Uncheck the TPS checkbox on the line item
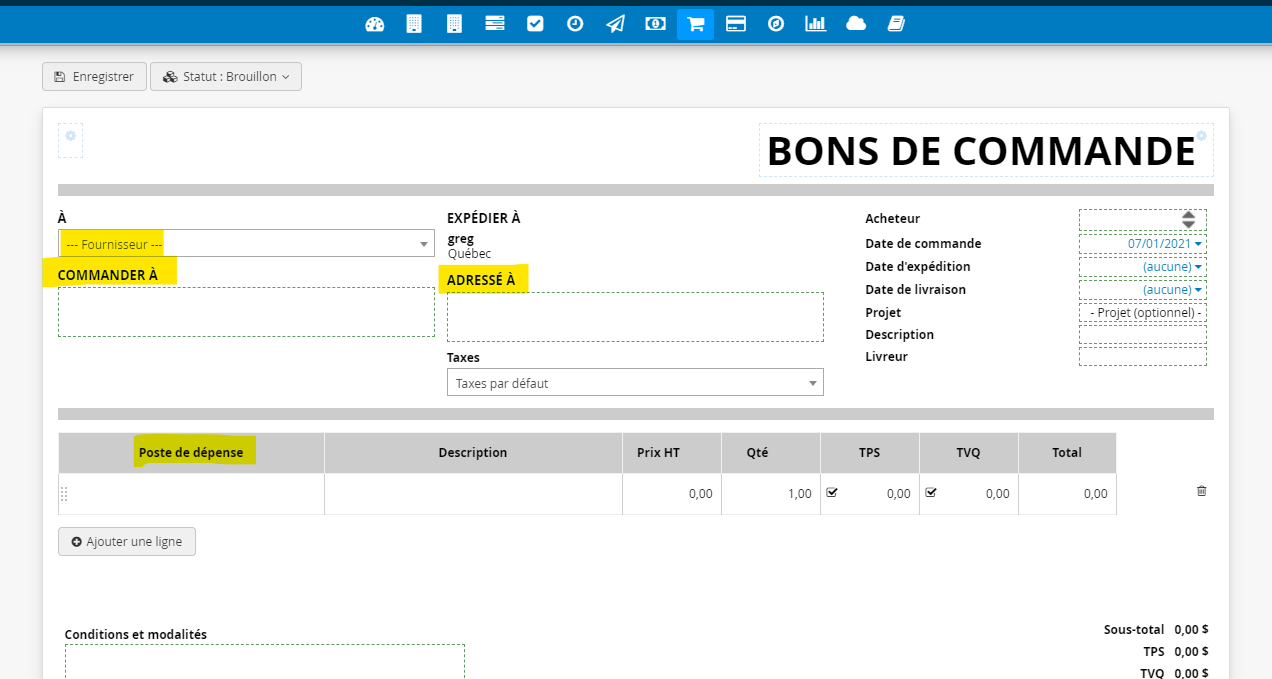 pyautogui.click(x=833, y=491)
